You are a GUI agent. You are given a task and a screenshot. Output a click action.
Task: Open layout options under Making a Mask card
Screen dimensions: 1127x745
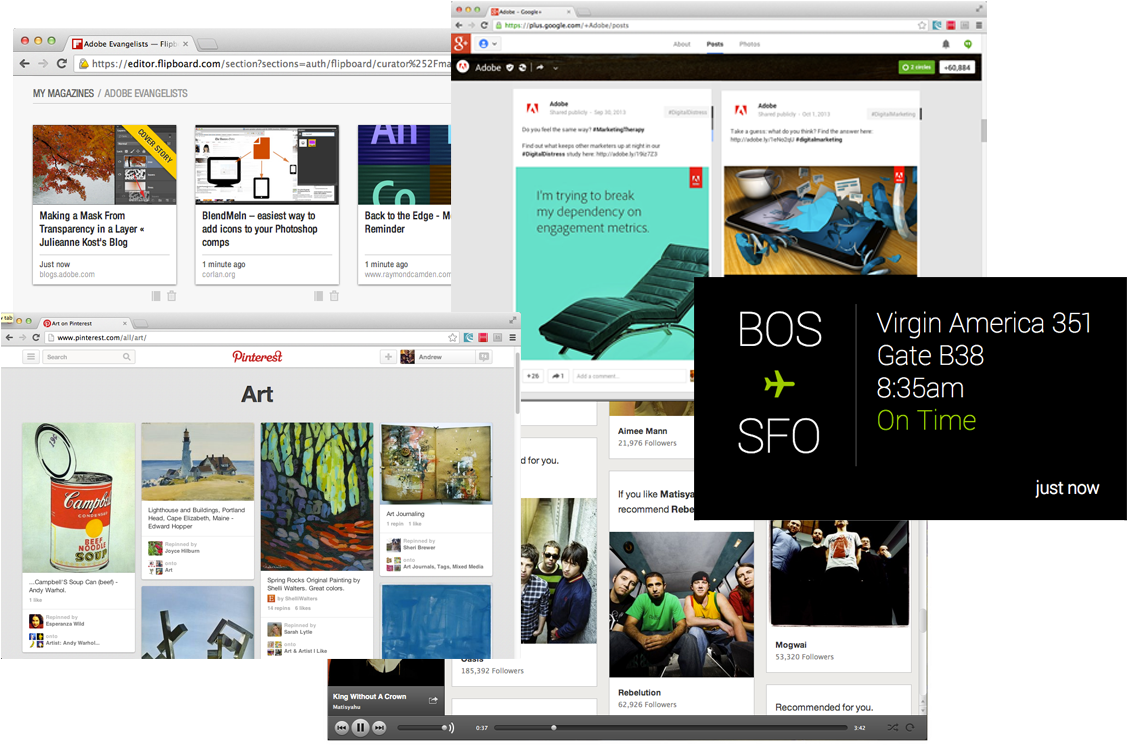(x=156, y=296)
